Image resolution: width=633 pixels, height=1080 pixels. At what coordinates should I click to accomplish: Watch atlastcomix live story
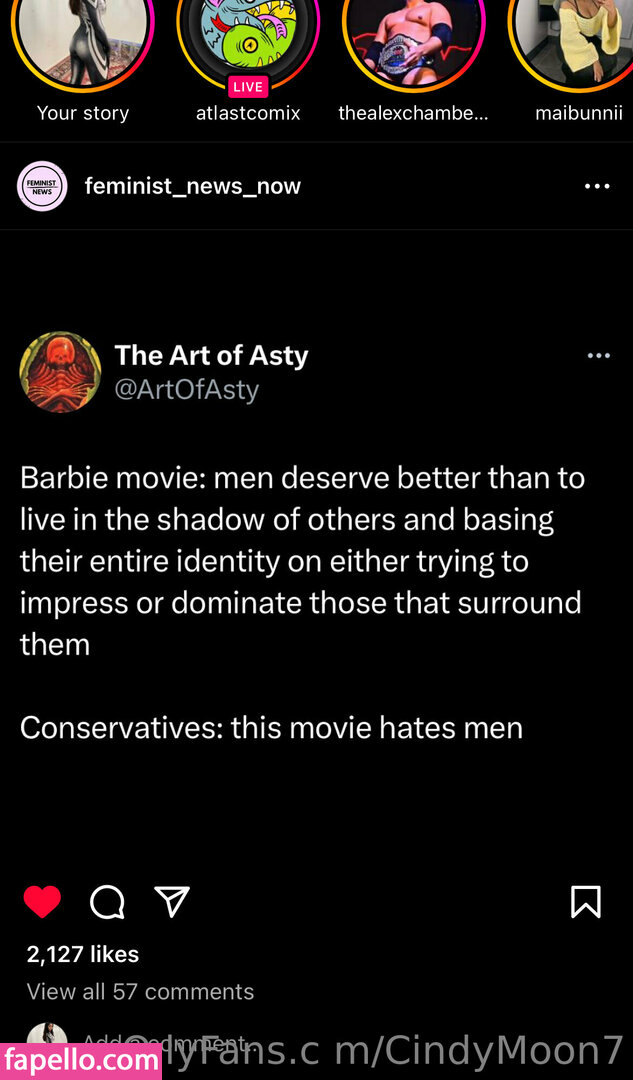tap(248, 43)
